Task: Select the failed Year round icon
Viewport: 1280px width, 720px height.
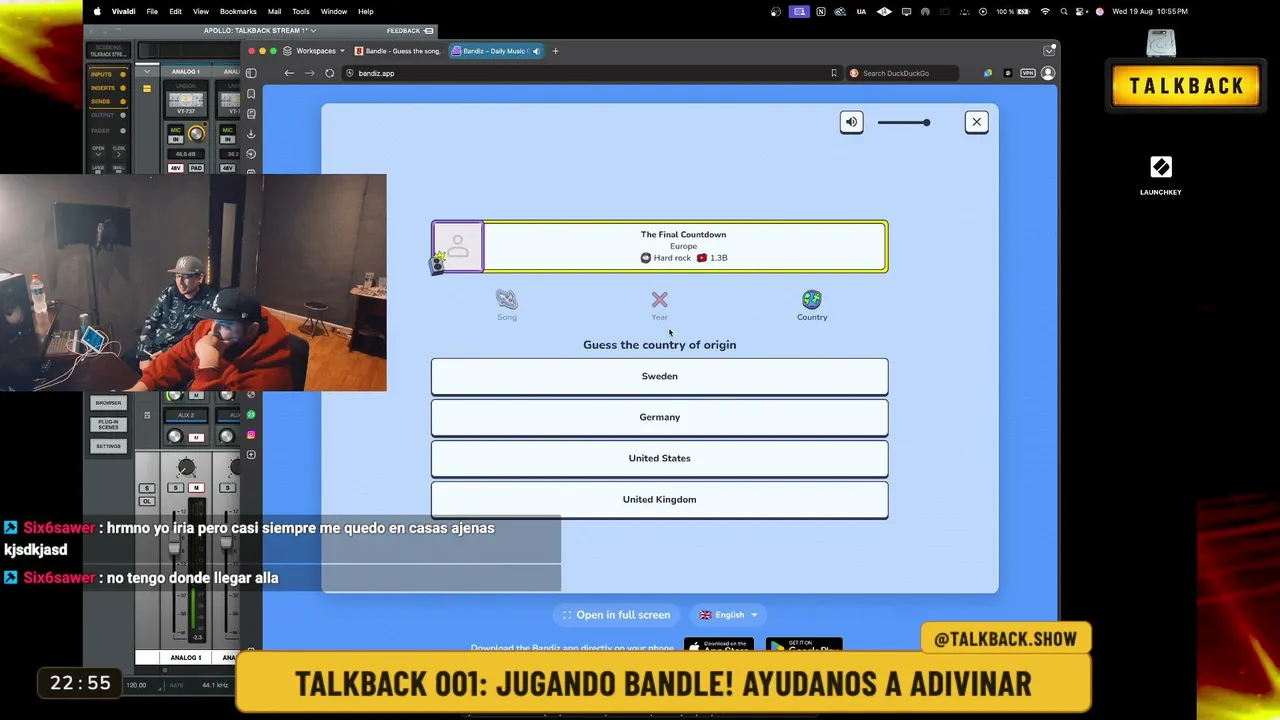Action: 659,305
